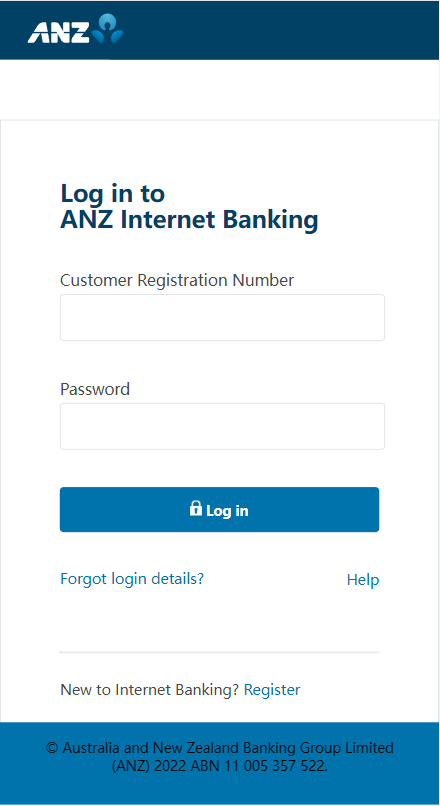
Task: Click the "(ANZ) 2022" footer text
Action: tap(150, 766)
